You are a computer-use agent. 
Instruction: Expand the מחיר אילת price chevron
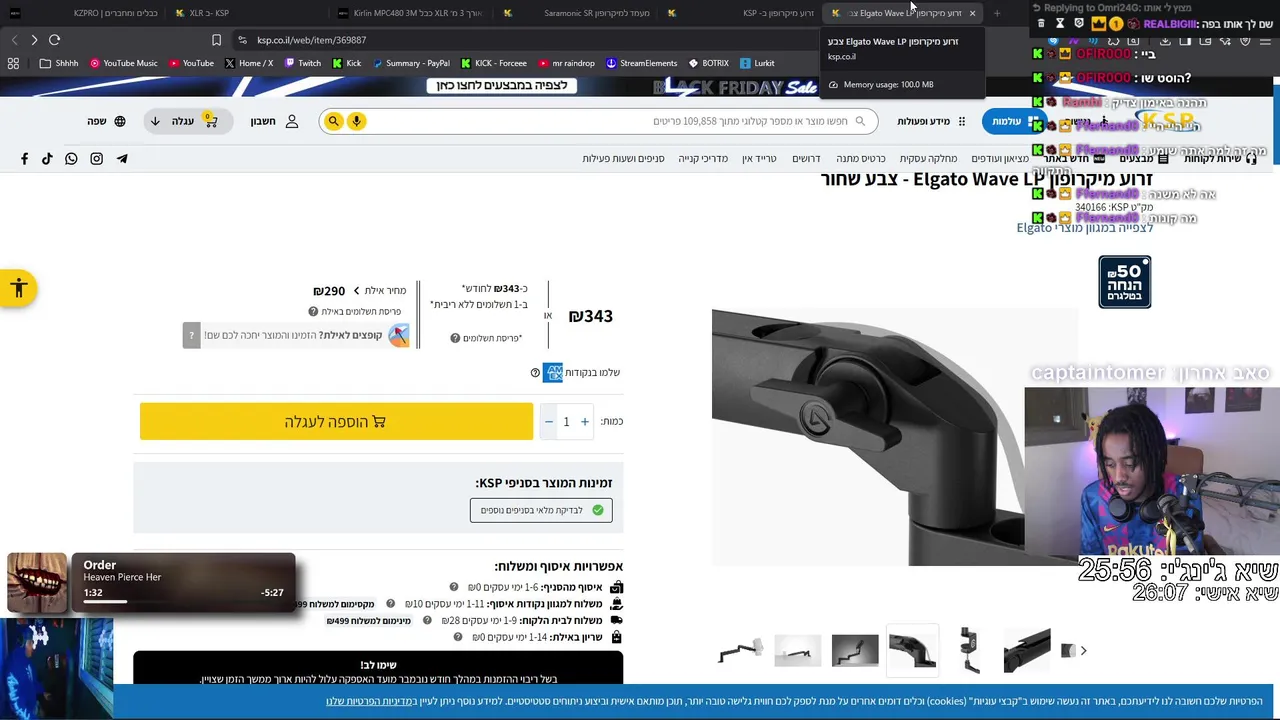(x=356, y=291)
